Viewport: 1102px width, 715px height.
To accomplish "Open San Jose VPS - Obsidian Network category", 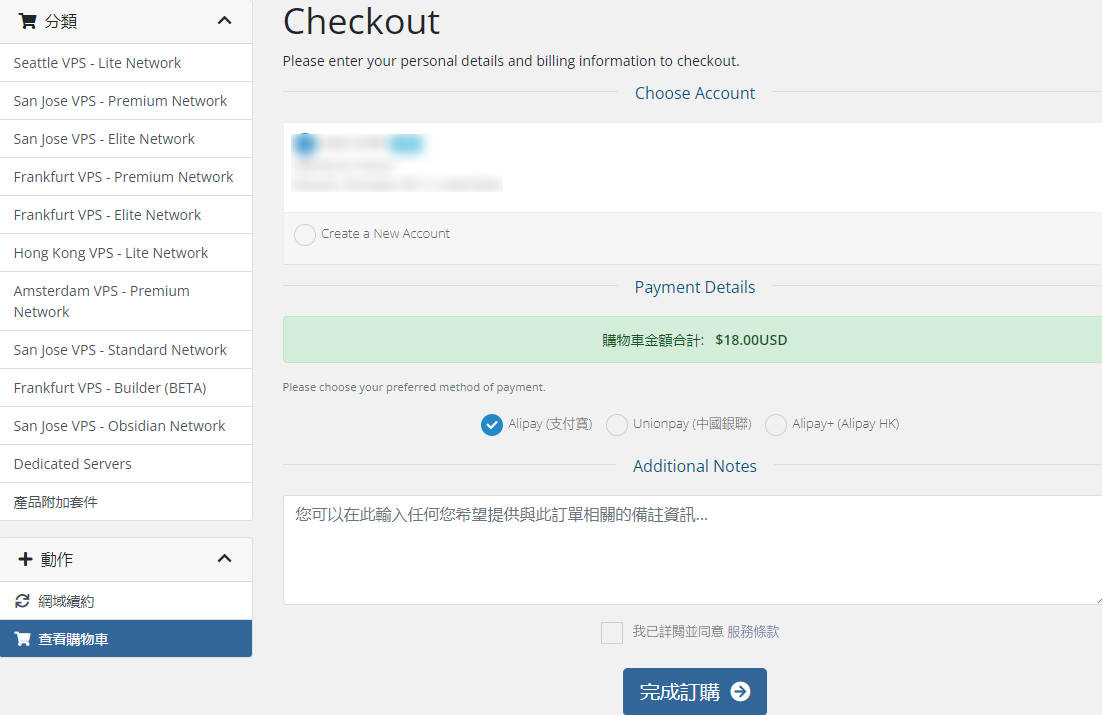I will click(x=126, y=426).
